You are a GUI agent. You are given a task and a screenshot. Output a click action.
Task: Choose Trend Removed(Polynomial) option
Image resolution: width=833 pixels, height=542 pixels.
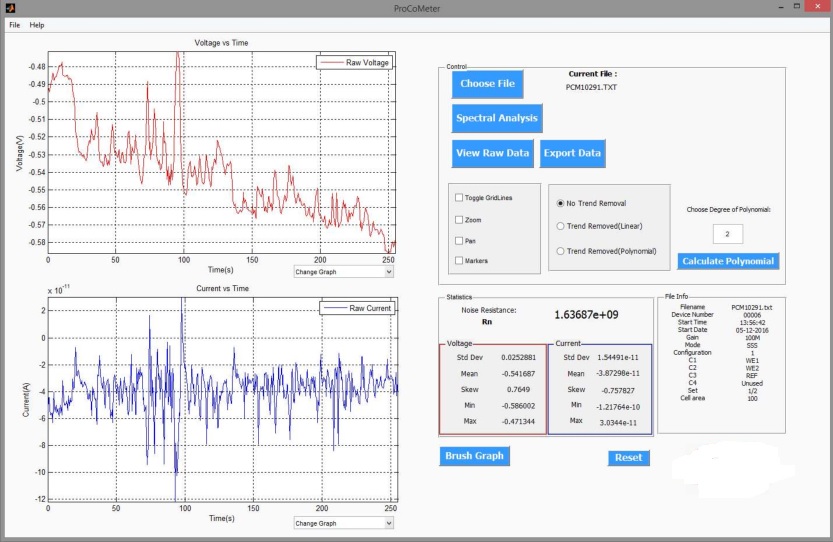coord(561,251)
